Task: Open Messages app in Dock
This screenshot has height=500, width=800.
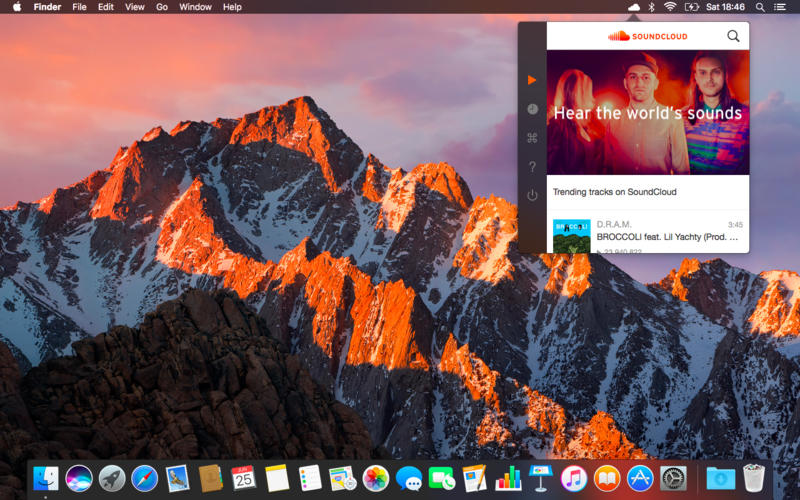Action: 409,479
